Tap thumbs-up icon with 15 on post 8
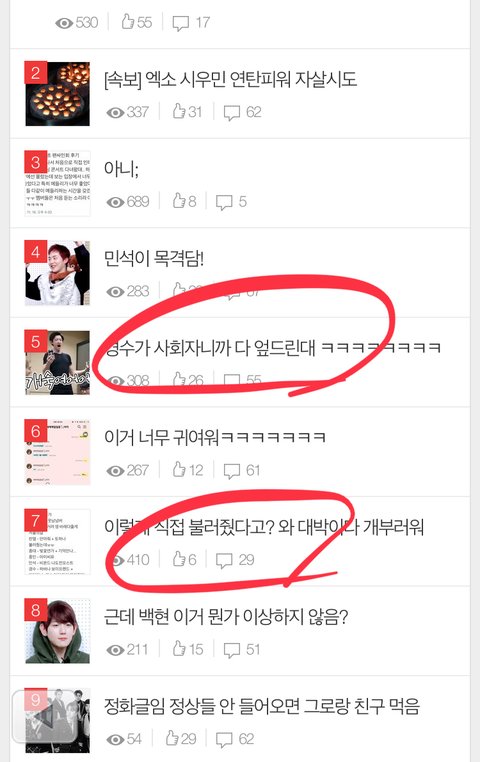 (x=179, y=648)
